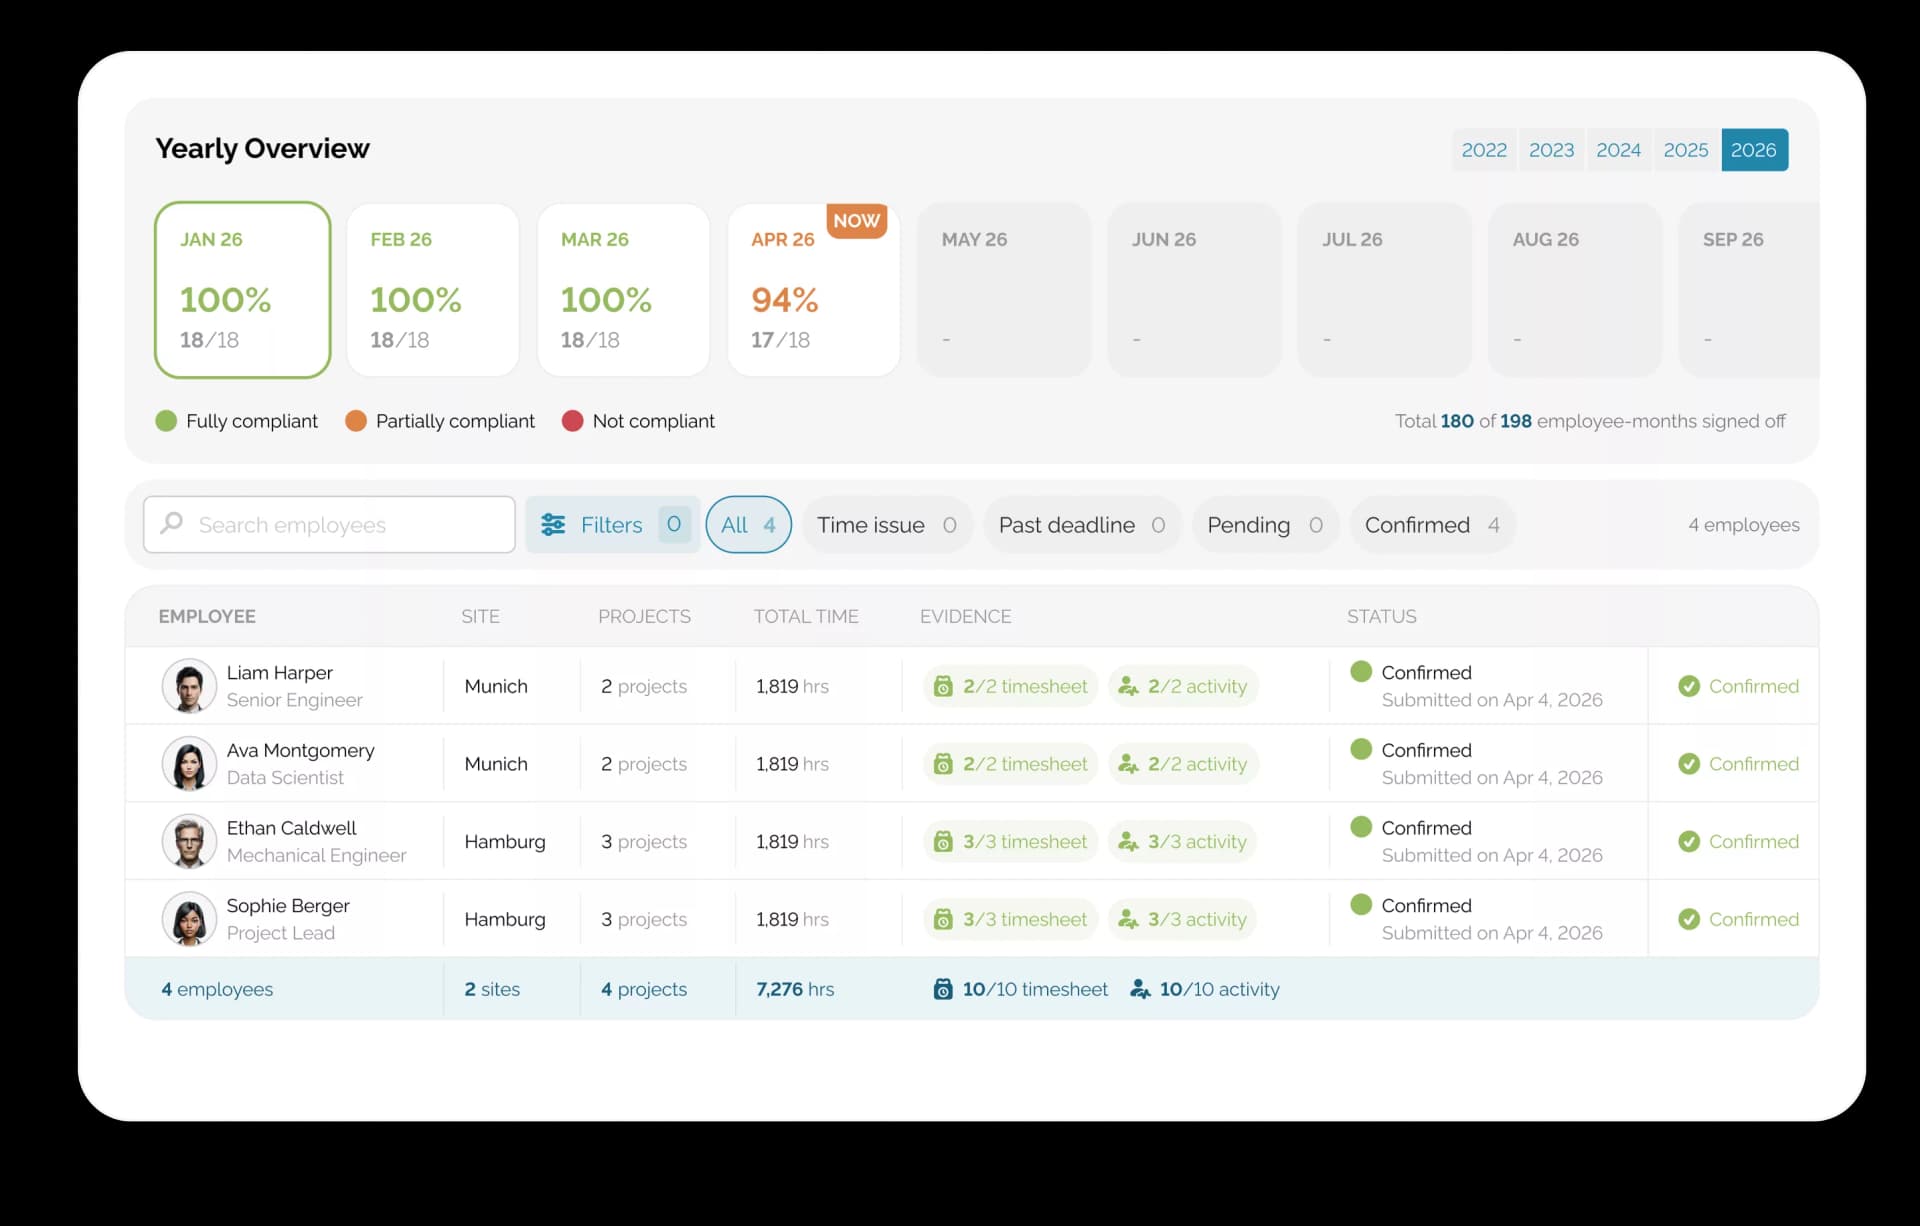The height and width of the screenshot is (1226, 1920).
Task: Click the red Not compliant legend dot
Action: coord(573,421)
